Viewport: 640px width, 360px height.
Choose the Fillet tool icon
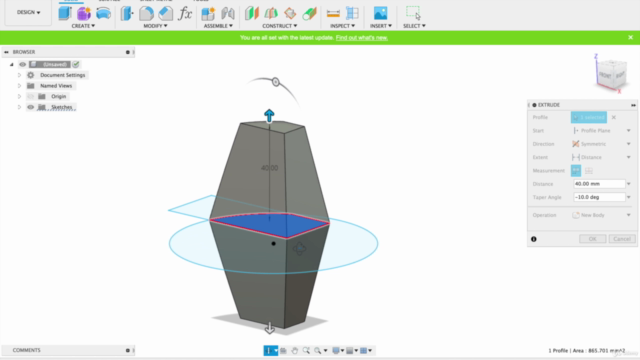click(x=146, y=13)
